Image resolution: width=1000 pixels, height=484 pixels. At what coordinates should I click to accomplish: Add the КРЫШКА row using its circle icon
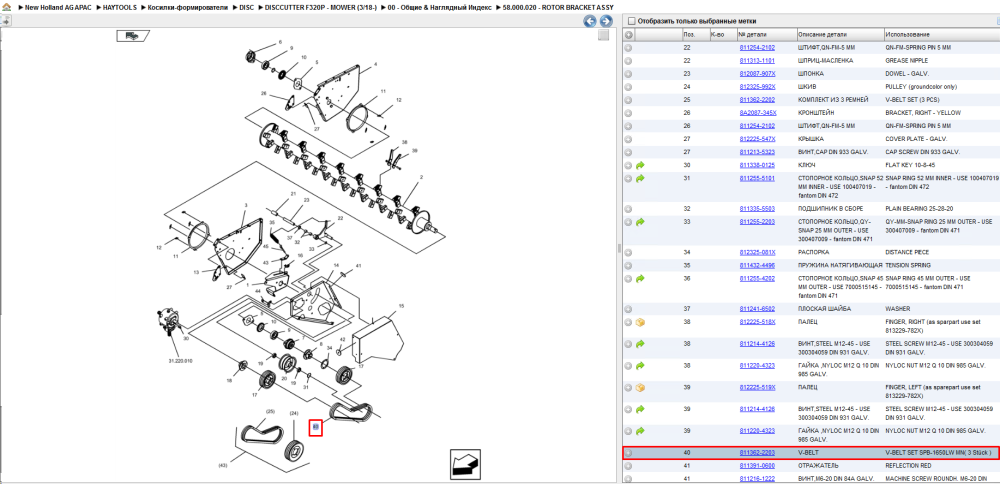[x=628, y=139]
